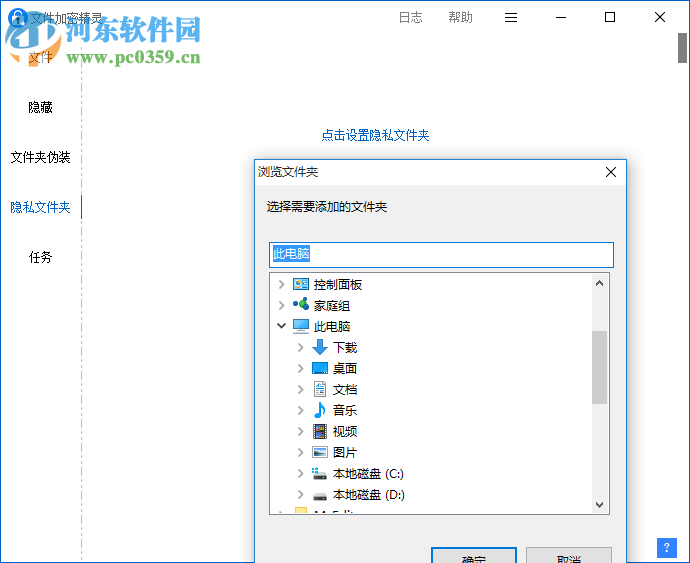Viewport: 690px width, 563px height.
Task: Click the folder tree scrollbar thumb
Action: (599, 367)
